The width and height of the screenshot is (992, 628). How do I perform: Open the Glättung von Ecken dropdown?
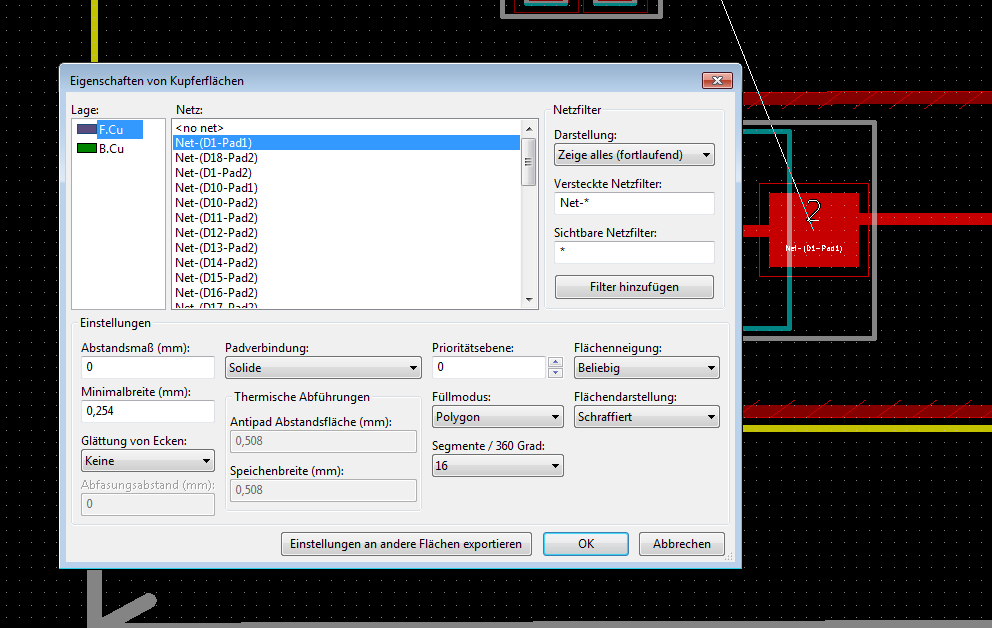coord(148,461)
